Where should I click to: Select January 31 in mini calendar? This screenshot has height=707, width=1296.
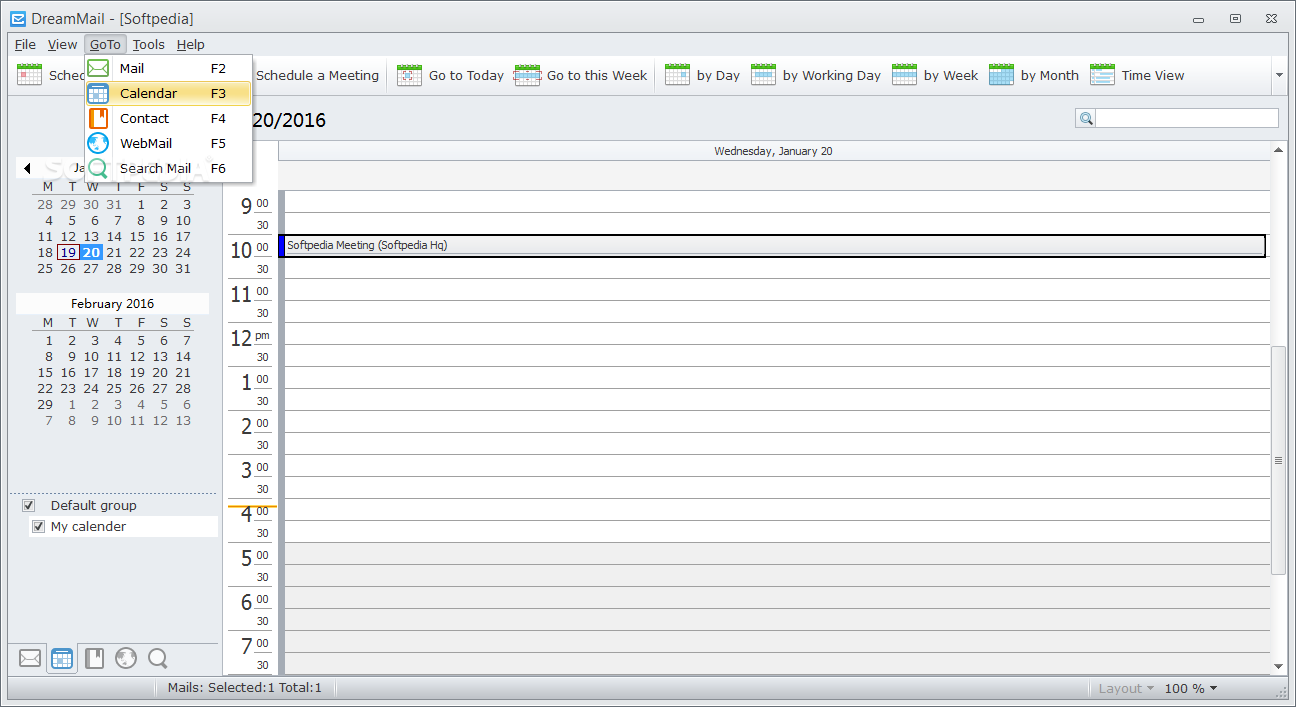click(183, 269)
